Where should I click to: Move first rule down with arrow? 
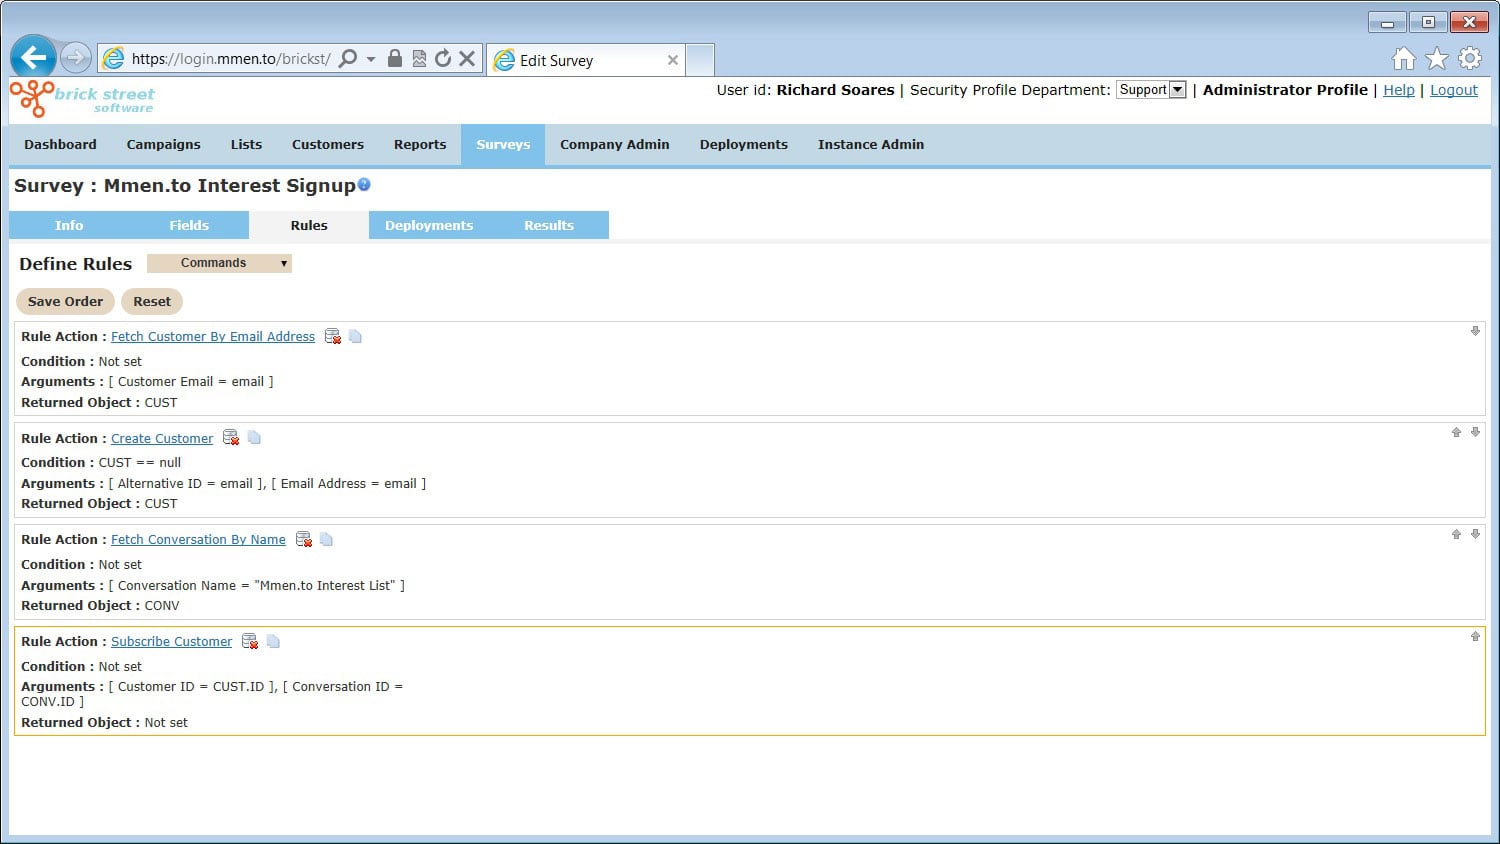(1475, 331)
